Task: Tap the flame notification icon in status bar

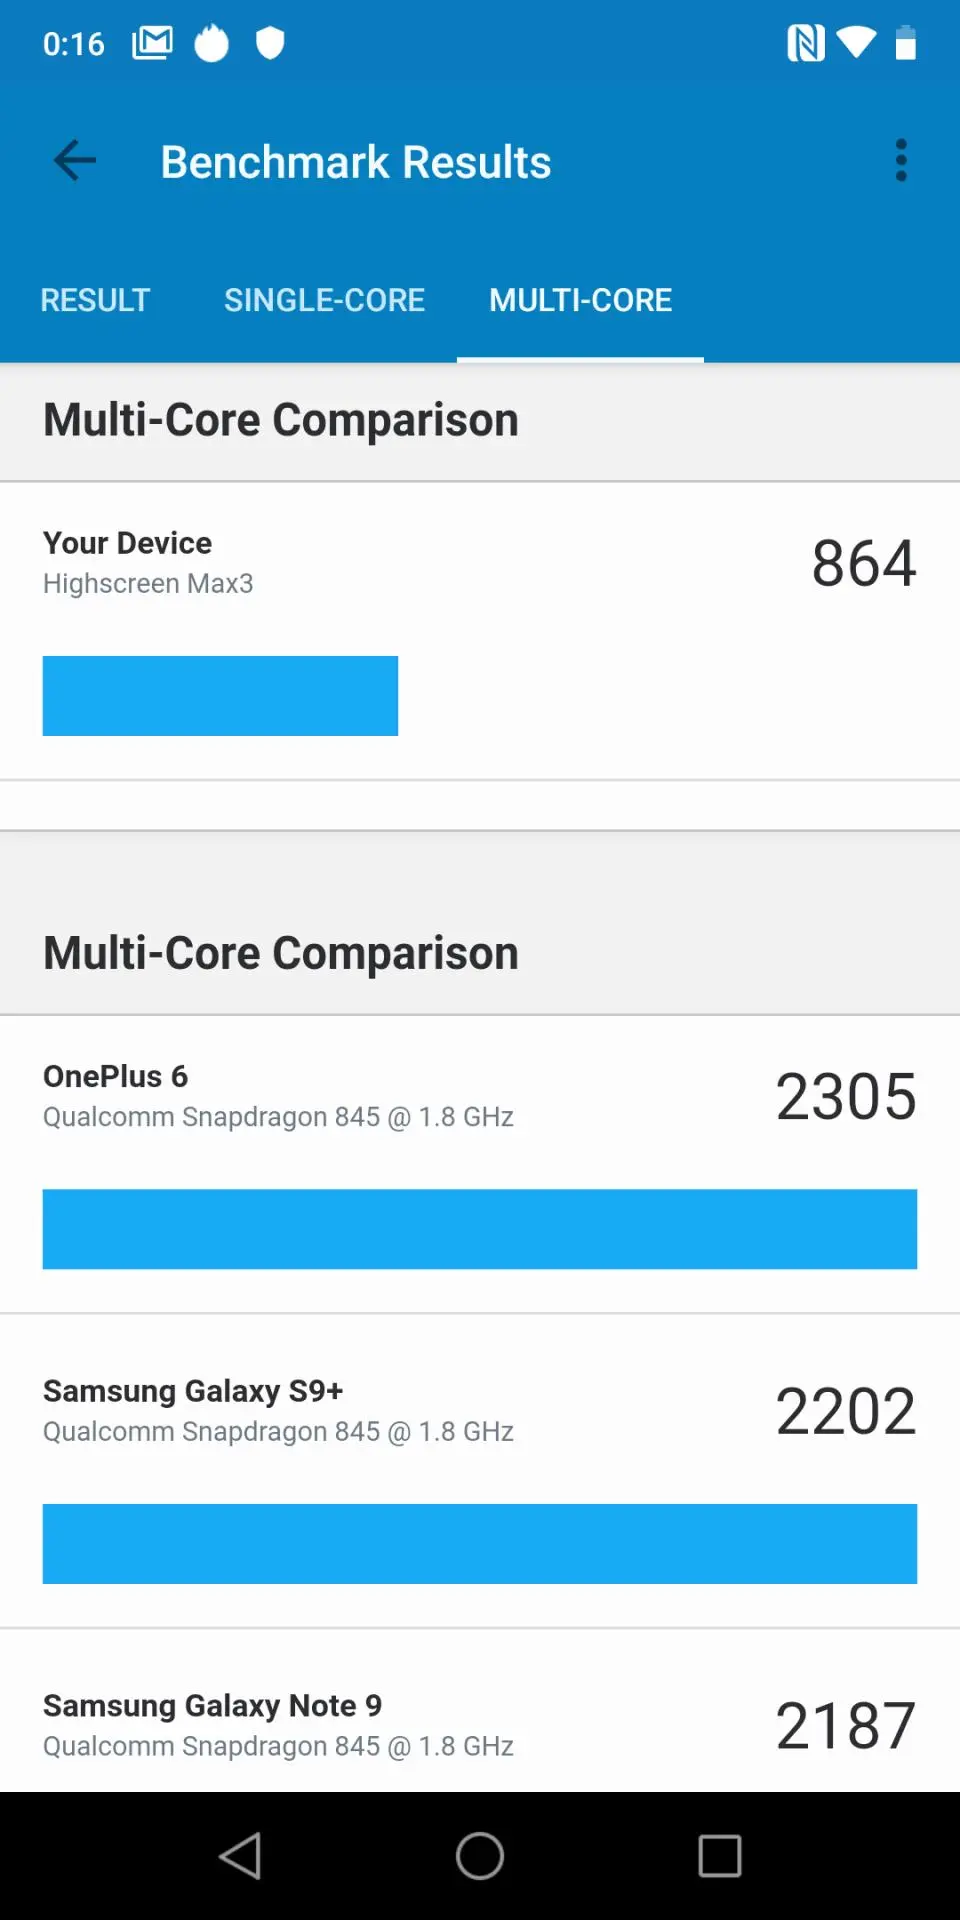Action: pyautogui.click(x=211, y=43)
